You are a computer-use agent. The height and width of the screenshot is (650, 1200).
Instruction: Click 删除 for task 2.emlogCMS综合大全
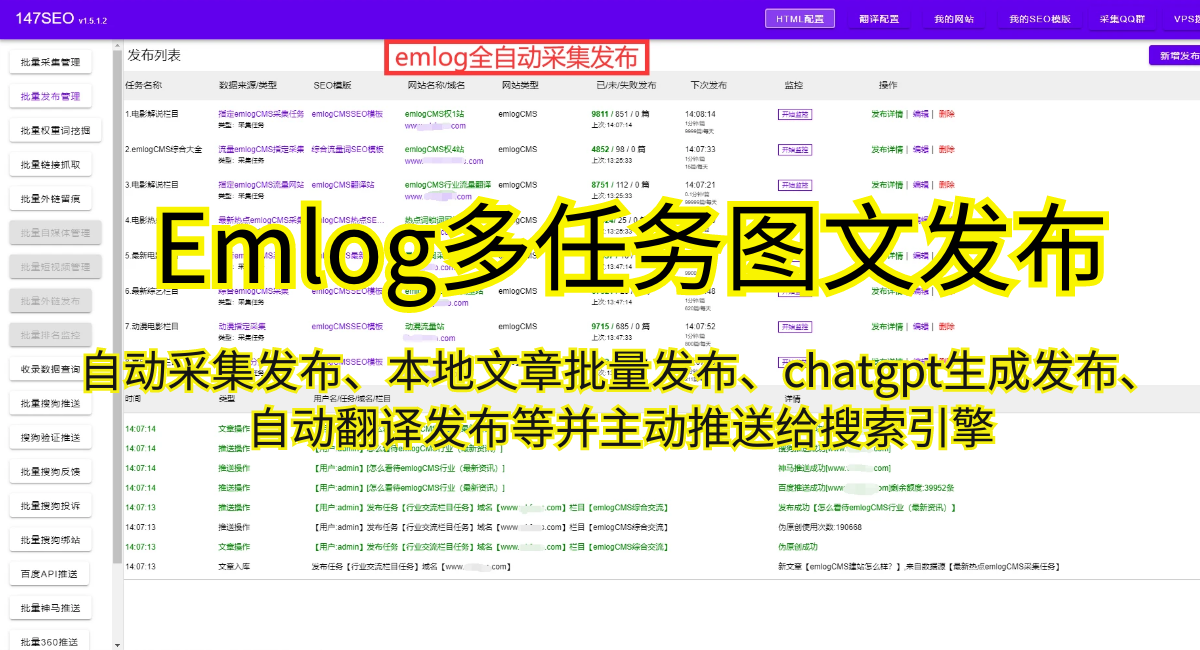[x=946, y=149]
